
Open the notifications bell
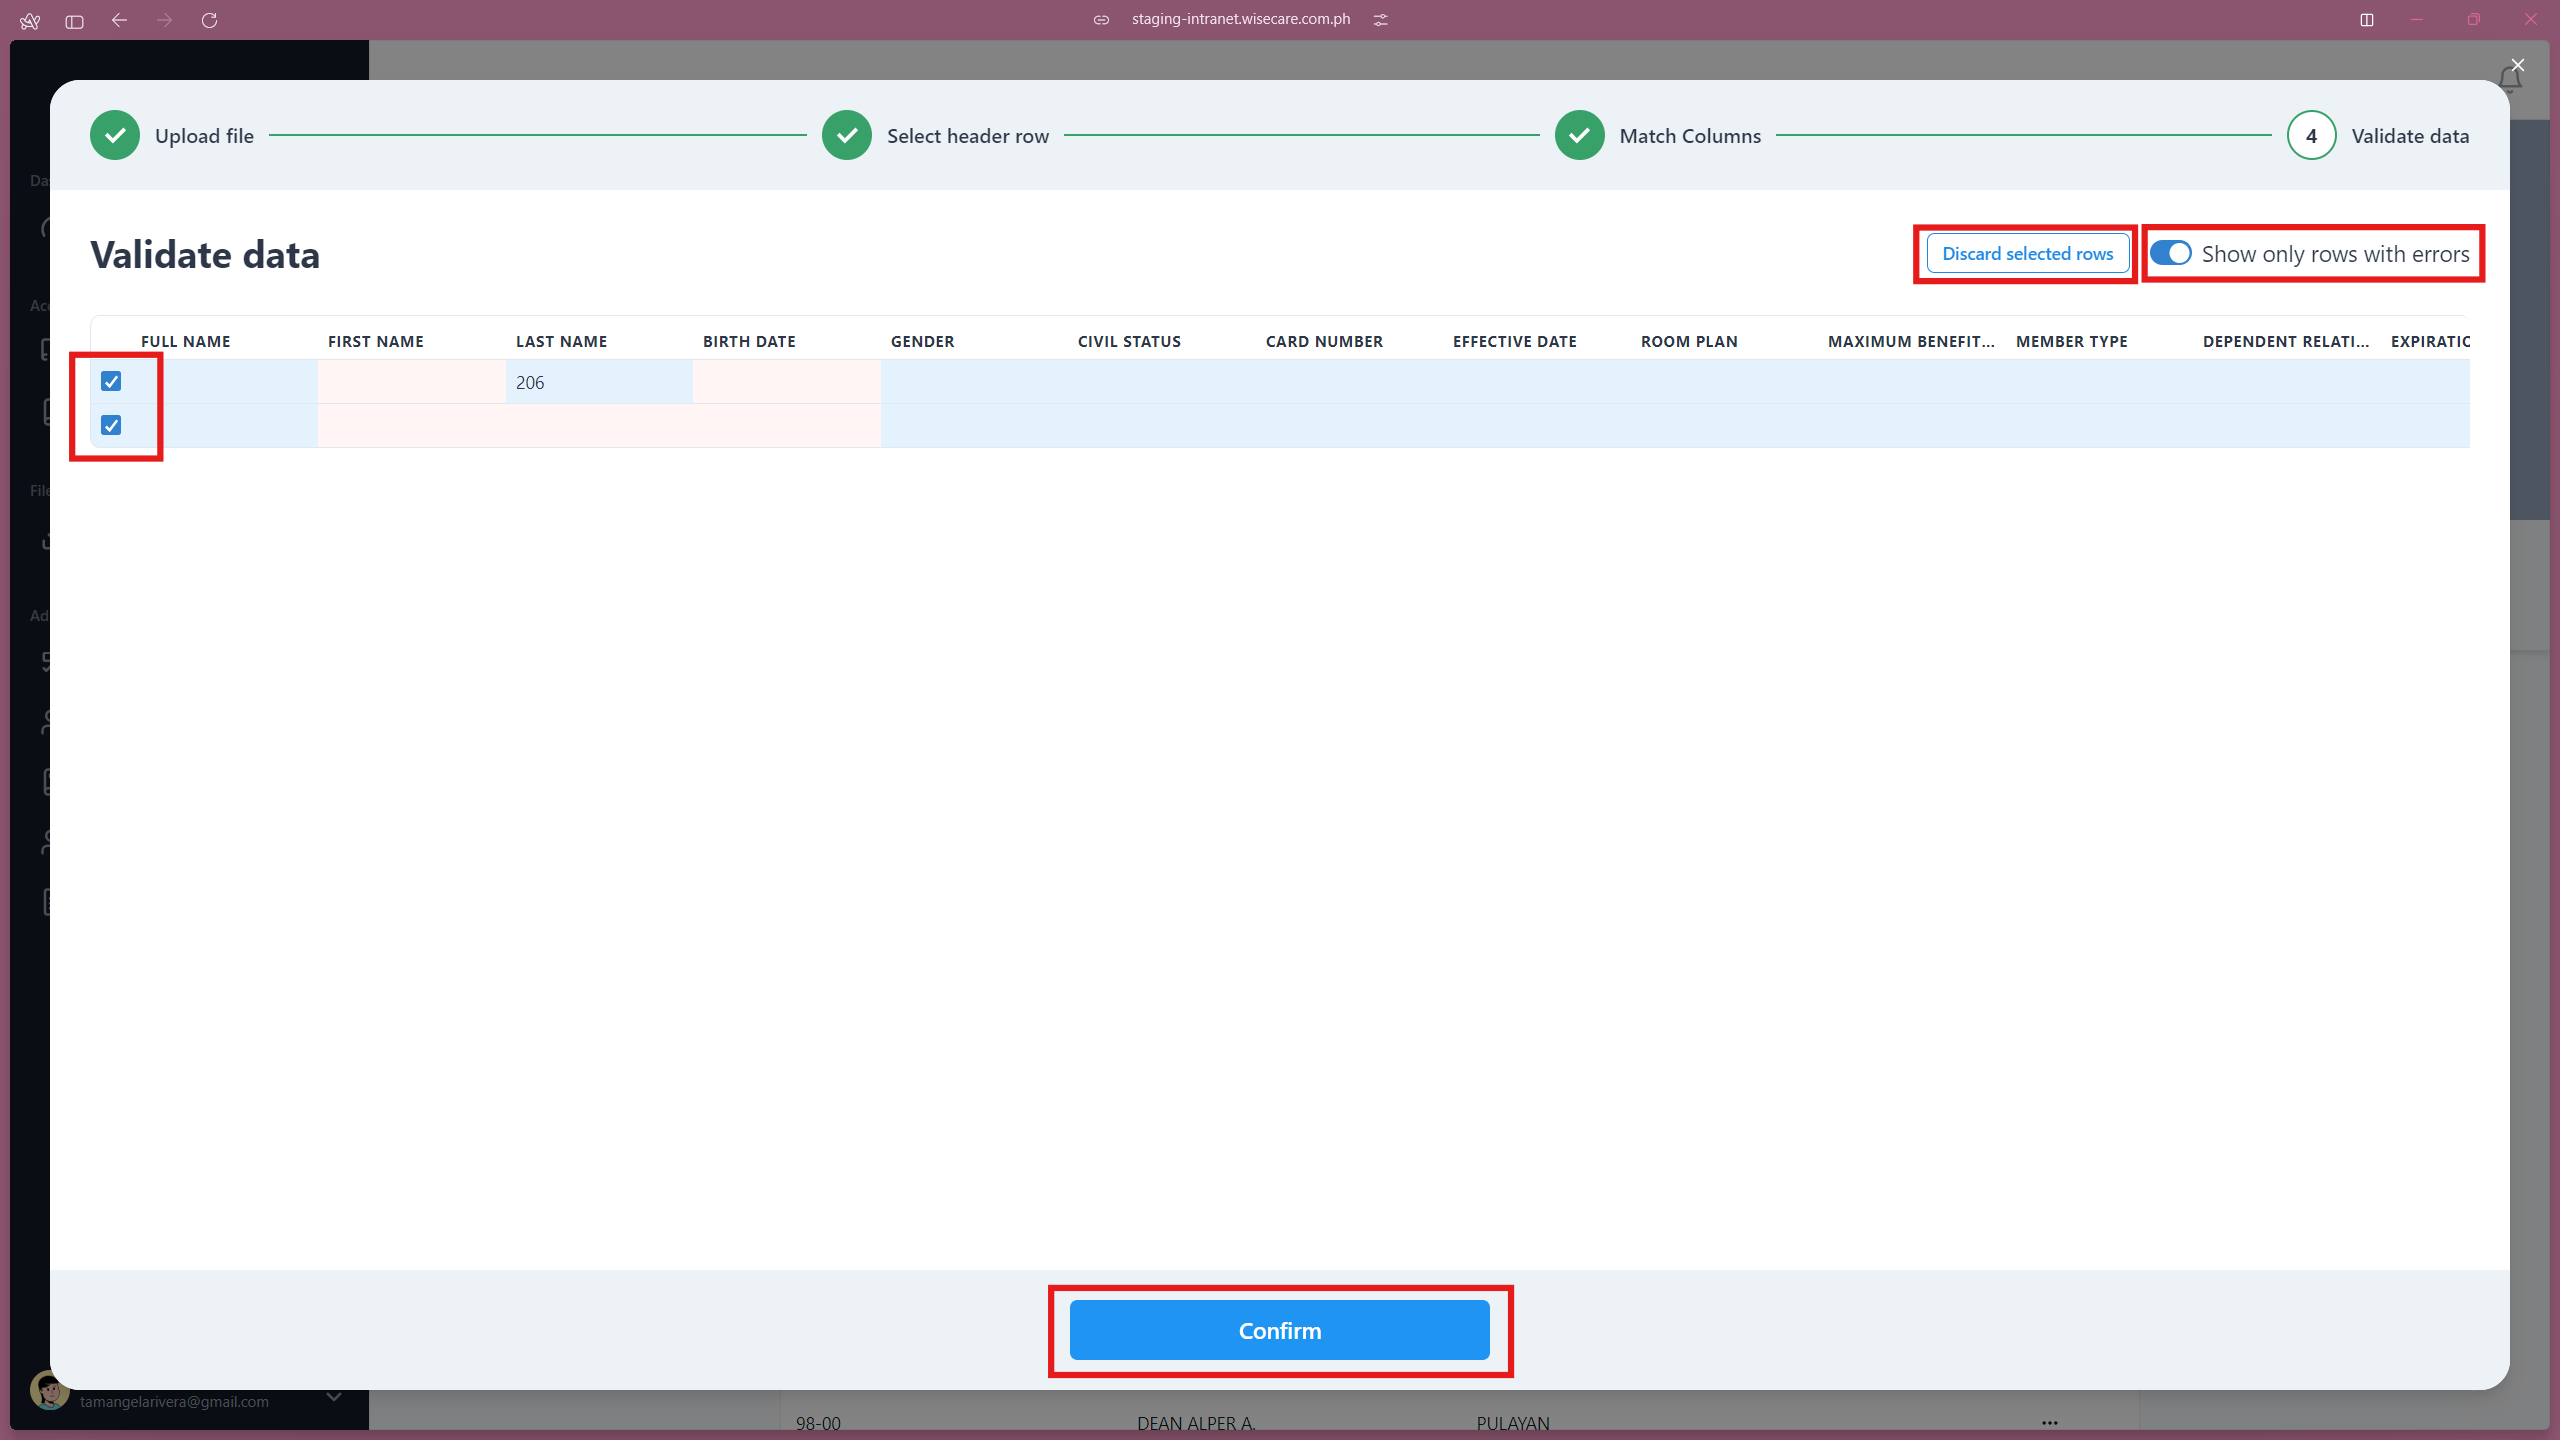coord(2511,79)
